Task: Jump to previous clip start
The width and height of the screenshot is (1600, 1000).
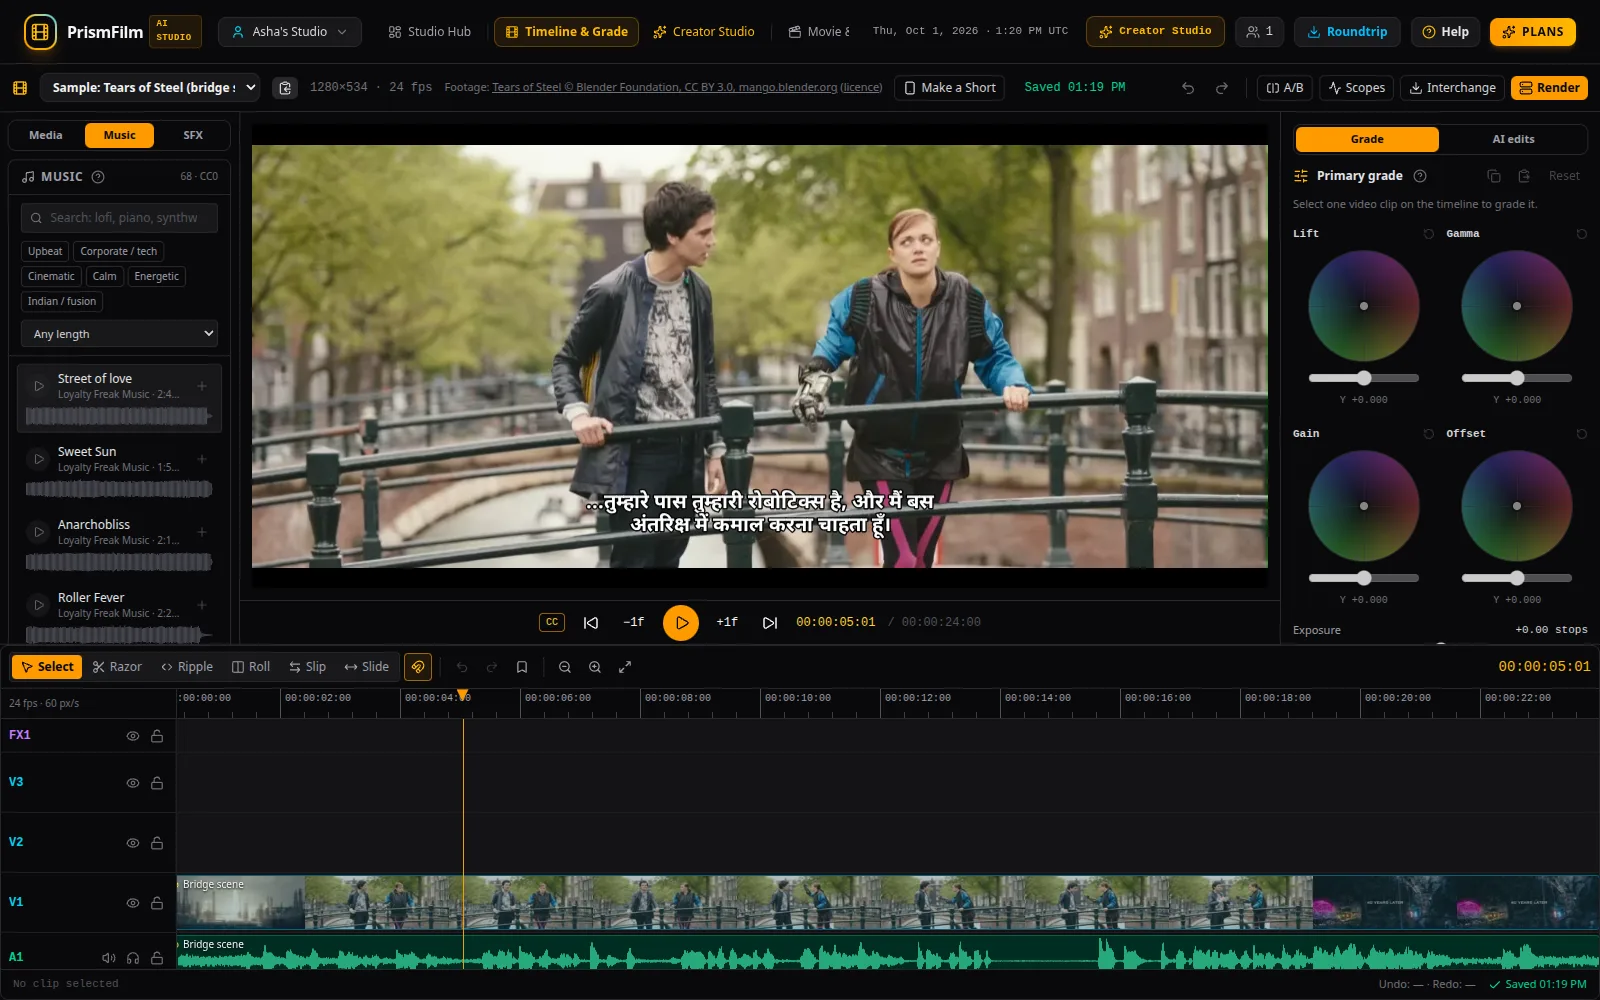Action: click(x=591, y=622)
